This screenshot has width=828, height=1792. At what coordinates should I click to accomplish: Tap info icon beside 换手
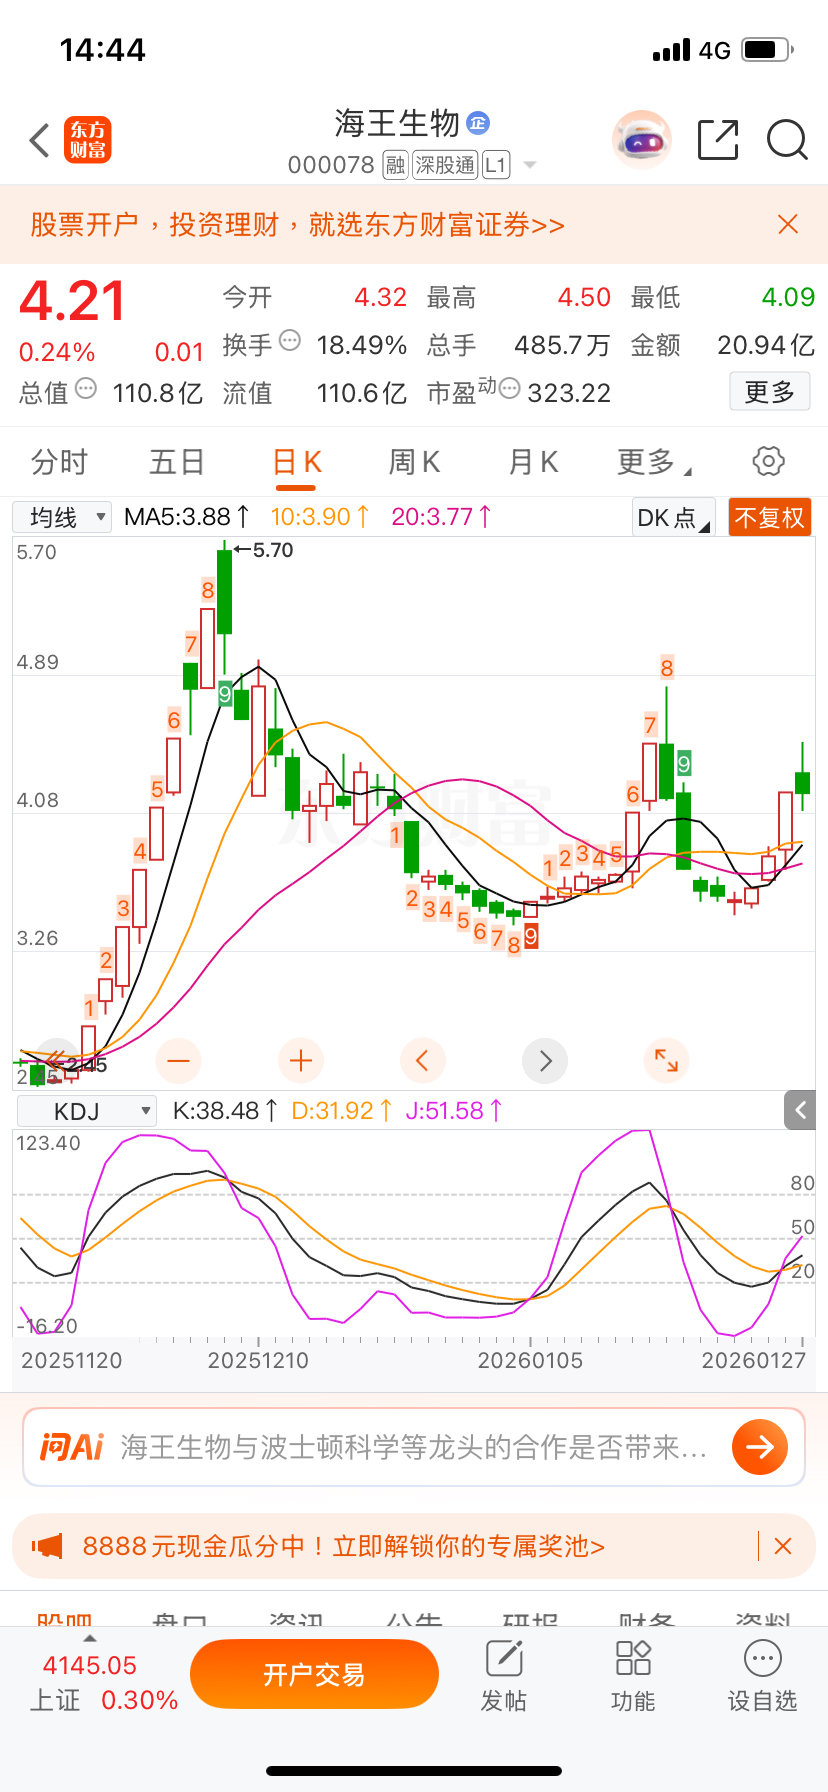point(290,340)
